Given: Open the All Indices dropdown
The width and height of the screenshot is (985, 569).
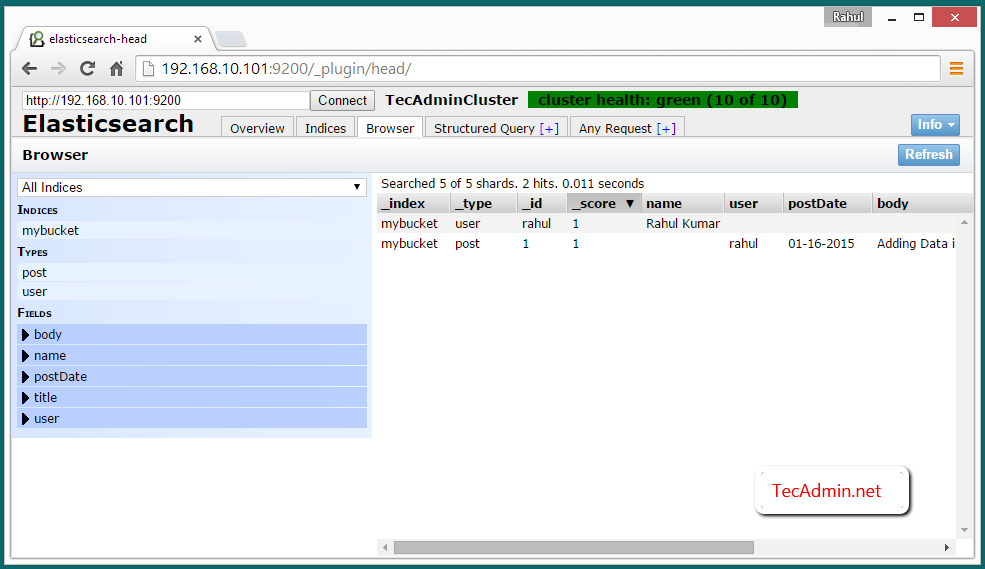Looking at the screenshot, I should (192, 187).
